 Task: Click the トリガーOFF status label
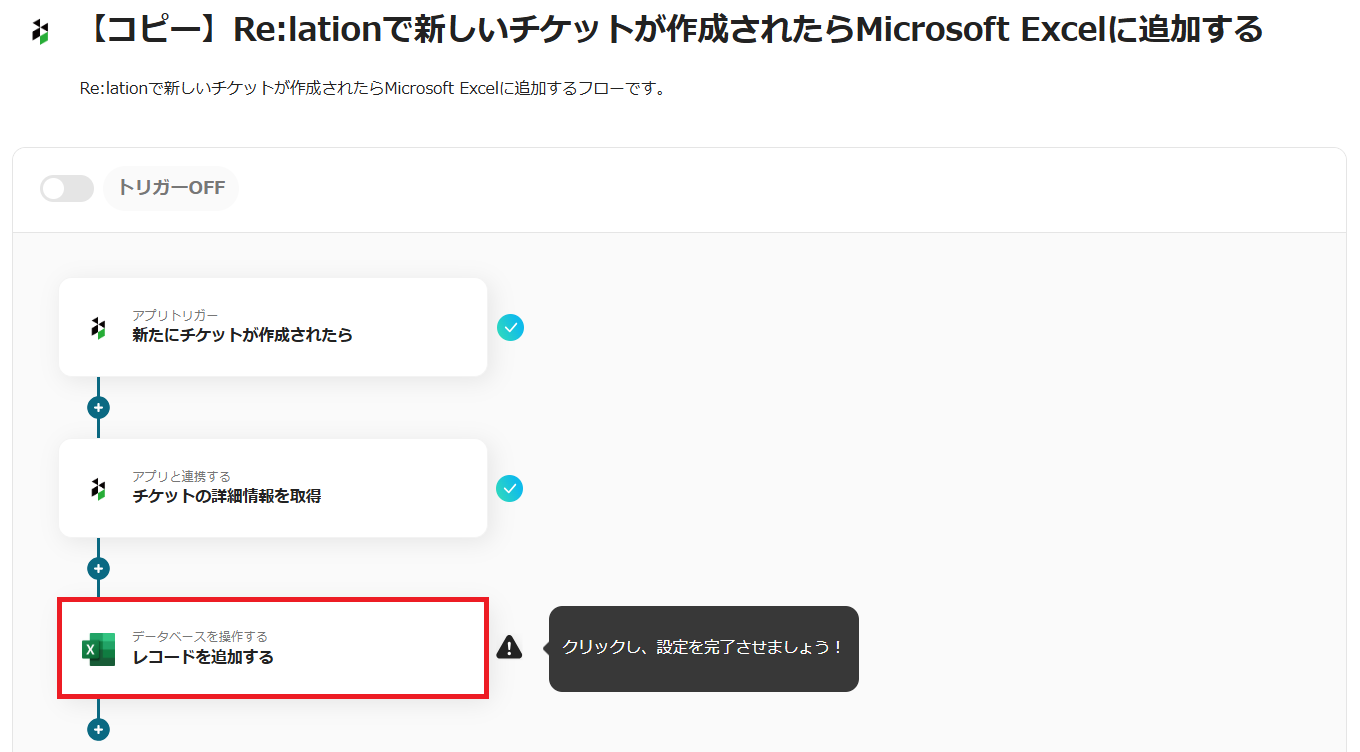tap(171, 188)
